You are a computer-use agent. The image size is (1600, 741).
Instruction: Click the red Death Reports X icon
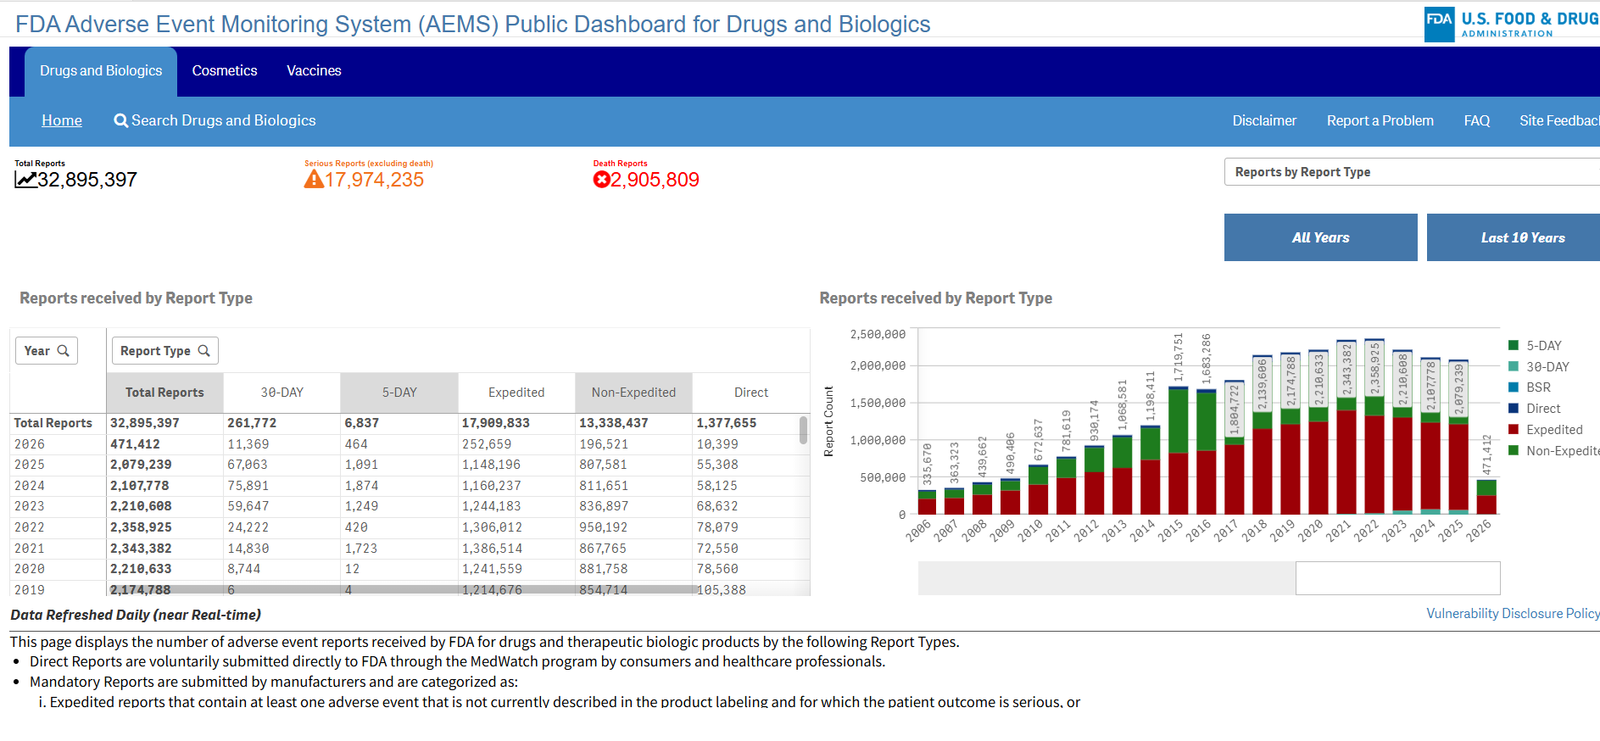tap(601, 180)
